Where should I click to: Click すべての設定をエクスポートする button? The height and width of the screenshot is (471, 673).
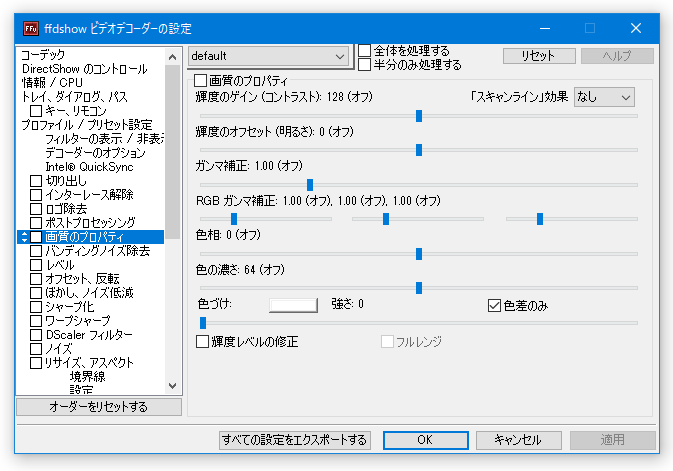pos(294,440)
